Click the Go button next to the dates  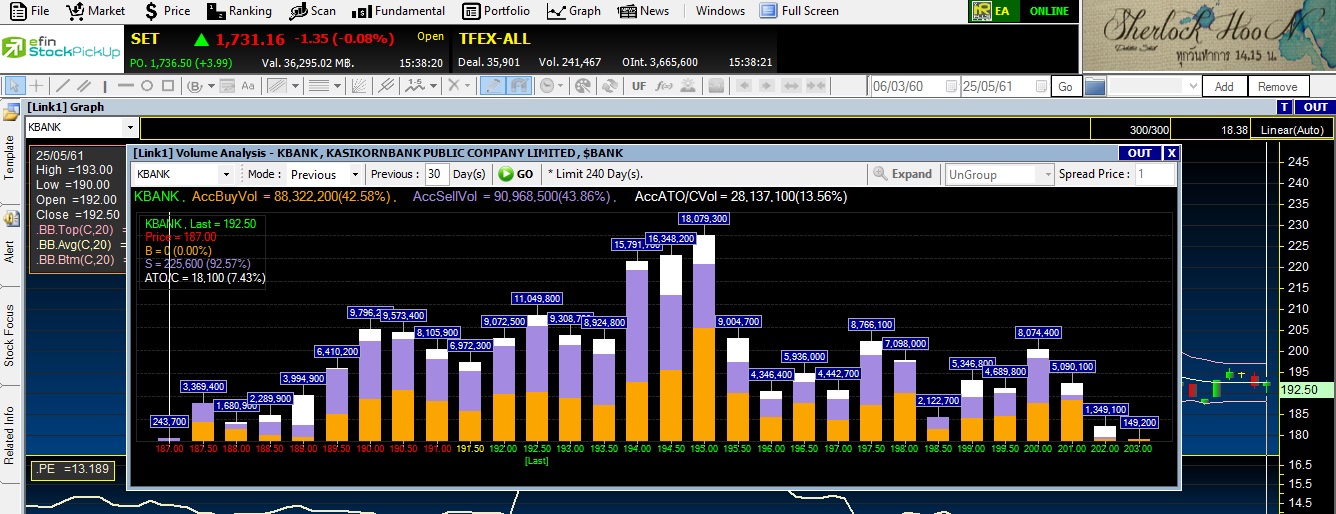coord(1066,86)
